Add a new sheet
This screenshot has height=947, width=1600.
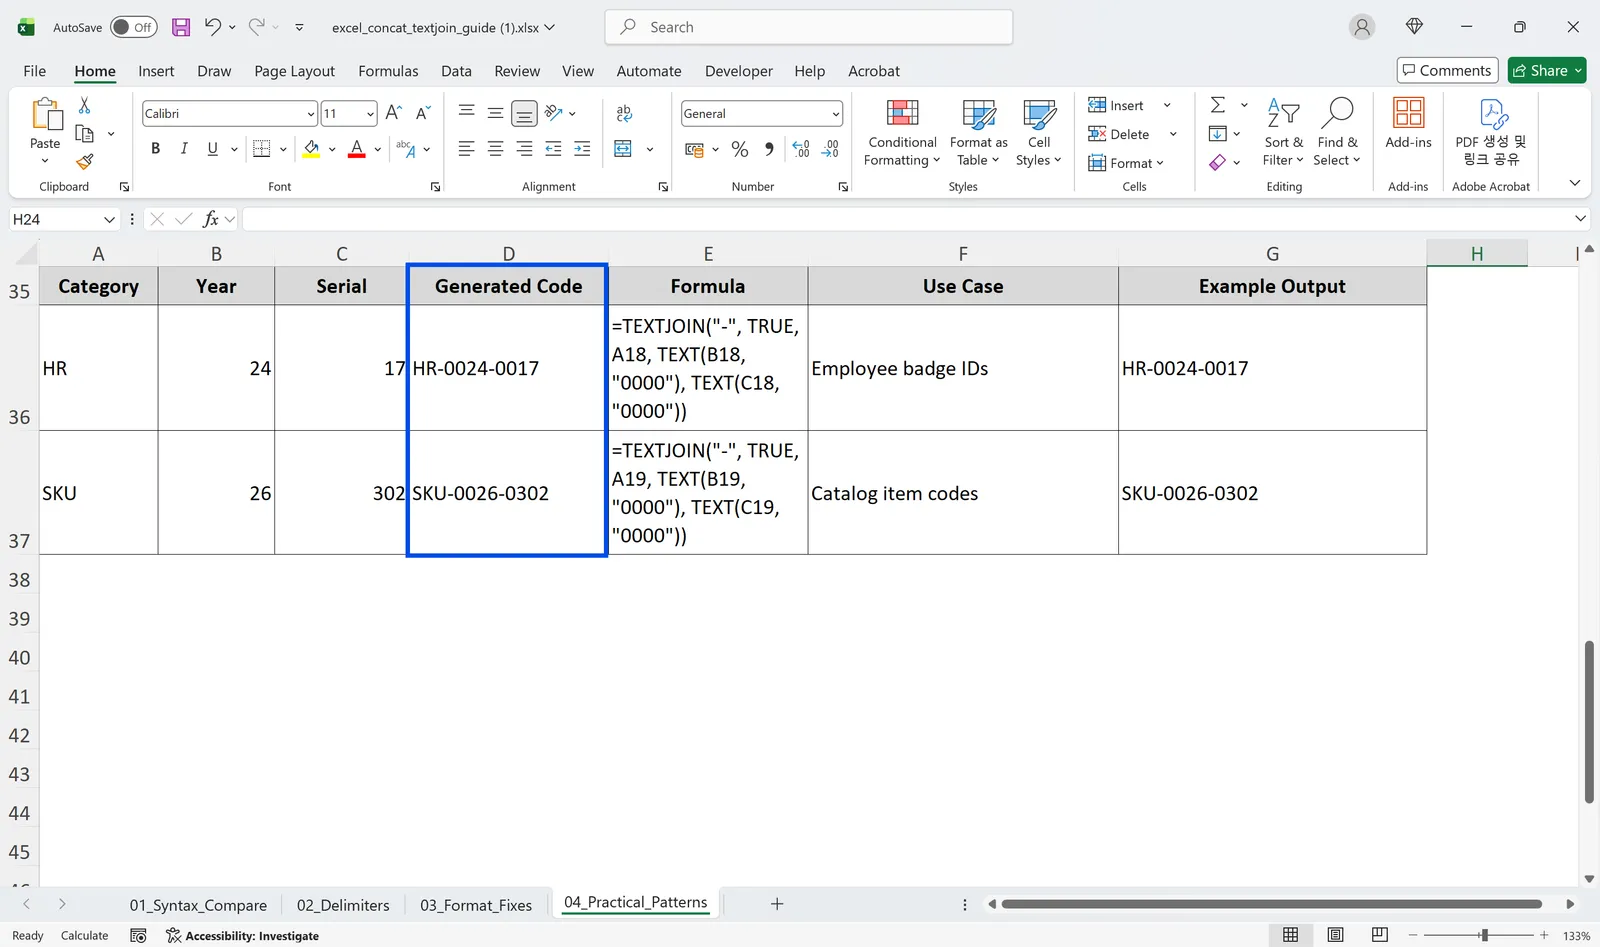[x=777, y=904]
